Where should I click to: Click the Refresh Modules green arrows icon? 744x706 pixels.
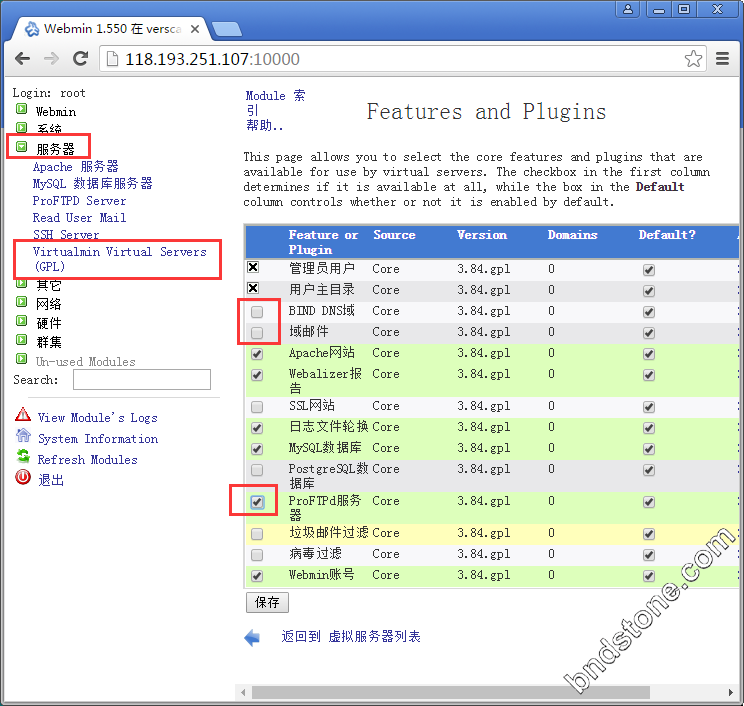(x=23, y=456)
